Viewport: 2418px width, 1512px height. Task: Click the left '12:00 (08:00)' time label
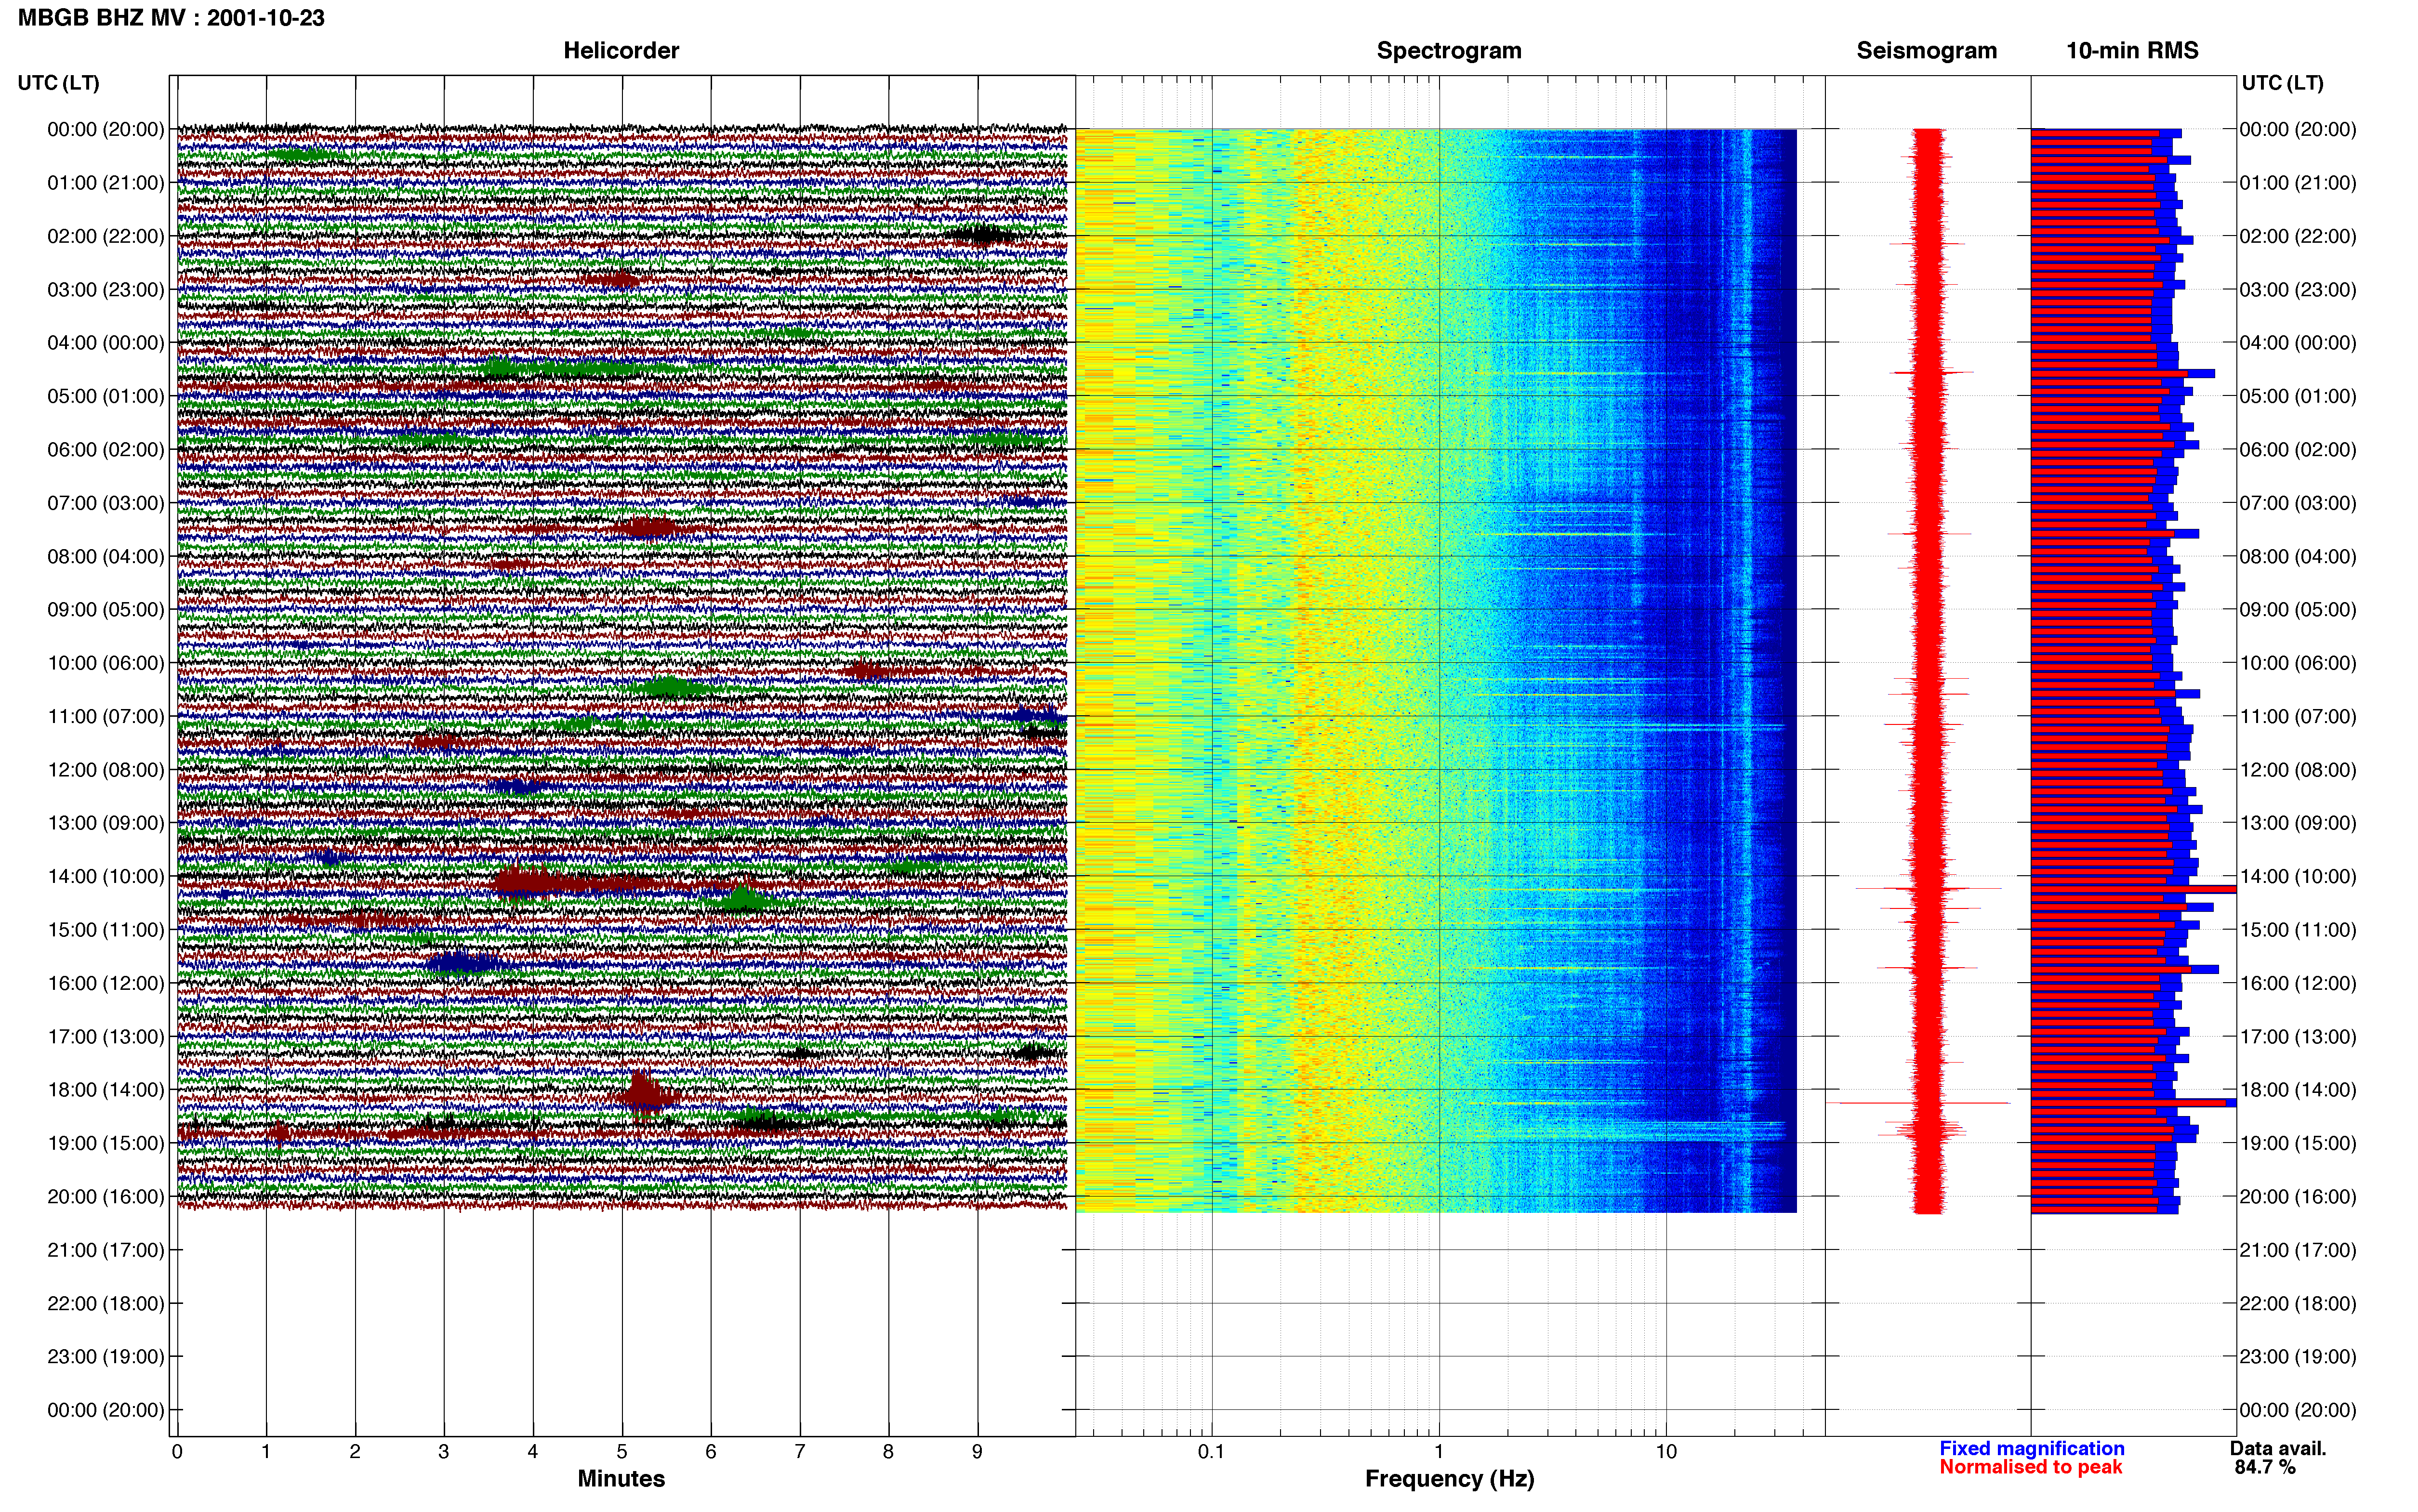[x=106, y=770]
